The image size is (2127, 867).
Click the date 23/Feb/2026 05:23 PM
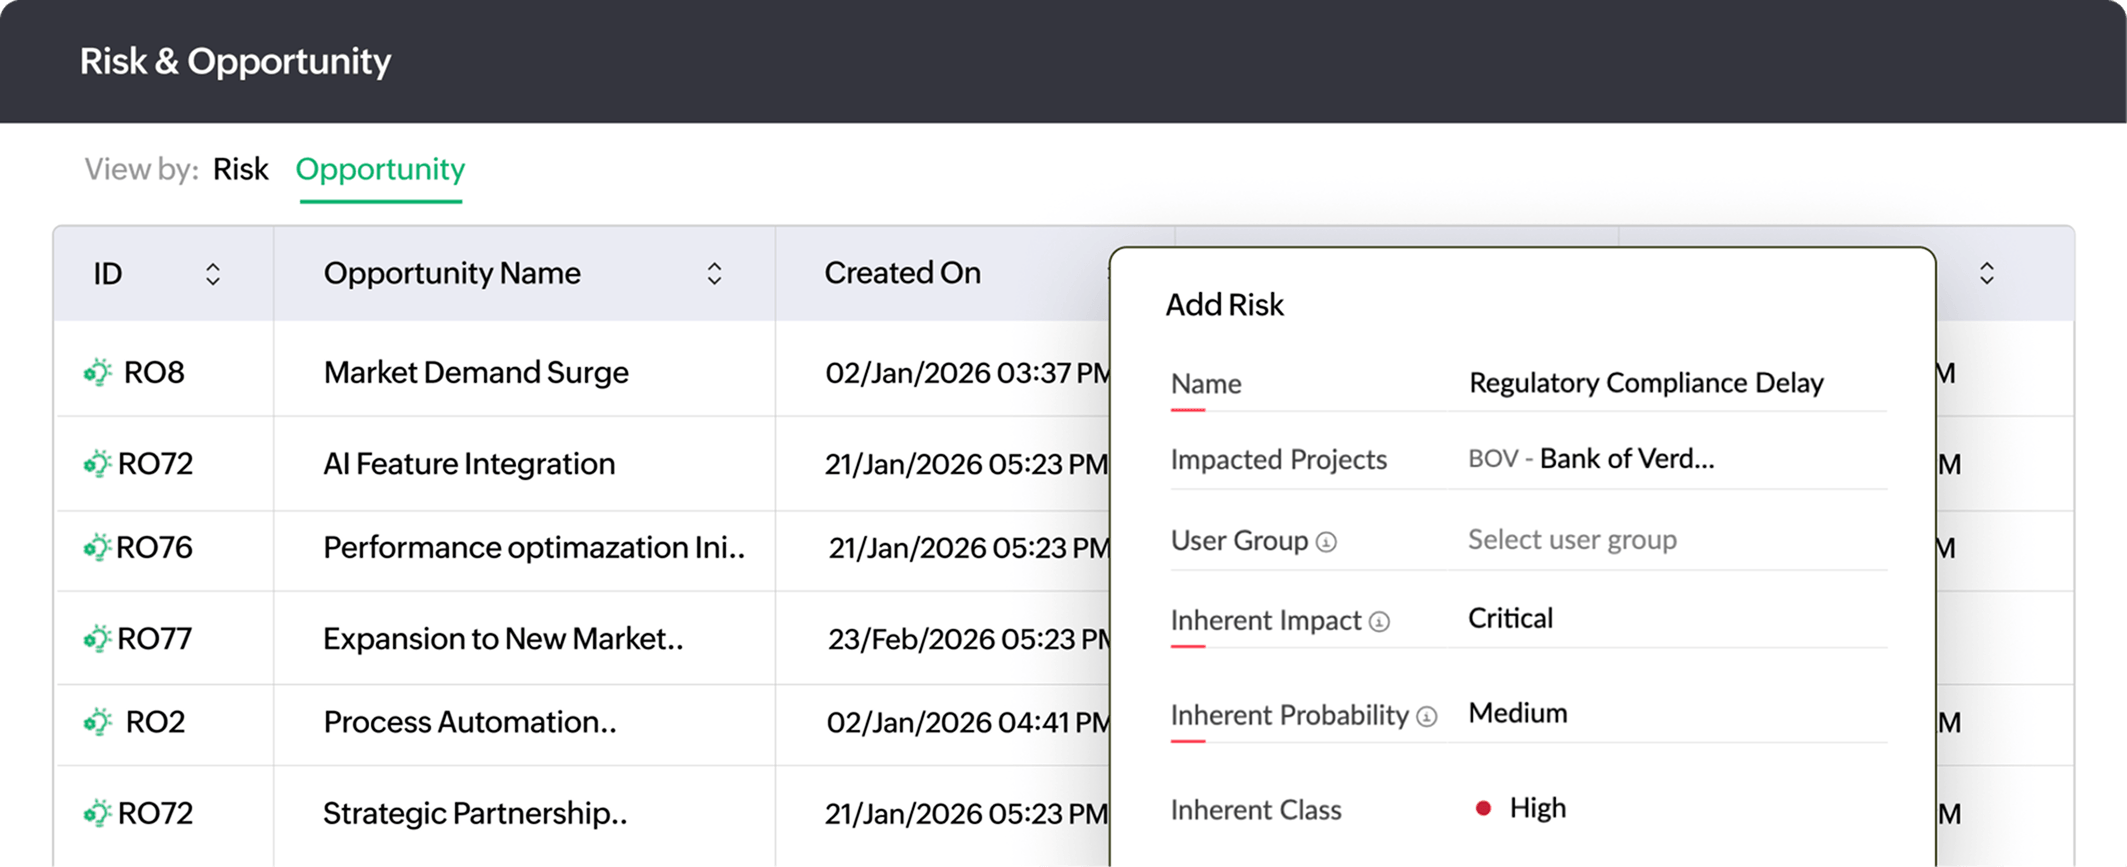pyautogui.click(x=968, y=639)
